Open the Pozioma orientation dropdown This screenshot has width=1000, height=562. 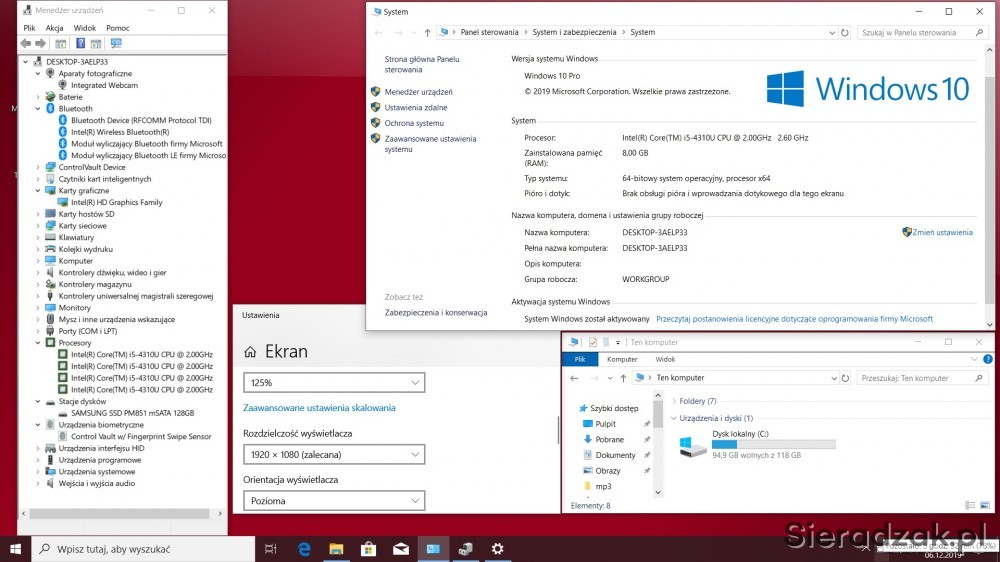click(x=334, y=501)
